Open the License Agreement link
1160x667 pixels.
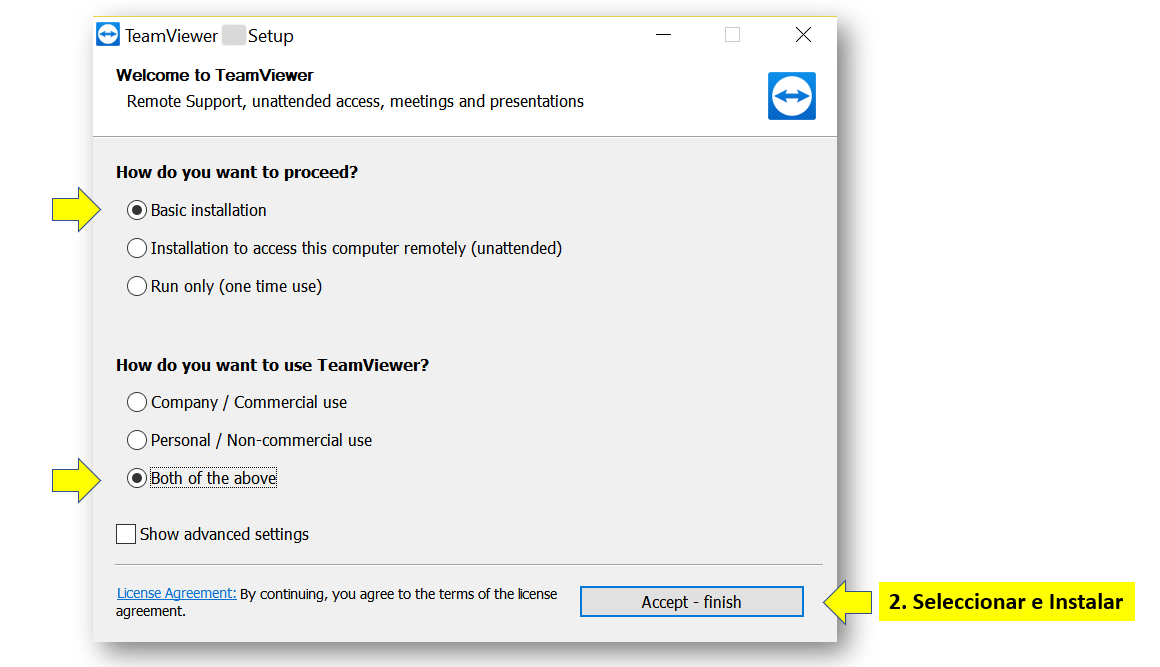click(x=176, y=593)
